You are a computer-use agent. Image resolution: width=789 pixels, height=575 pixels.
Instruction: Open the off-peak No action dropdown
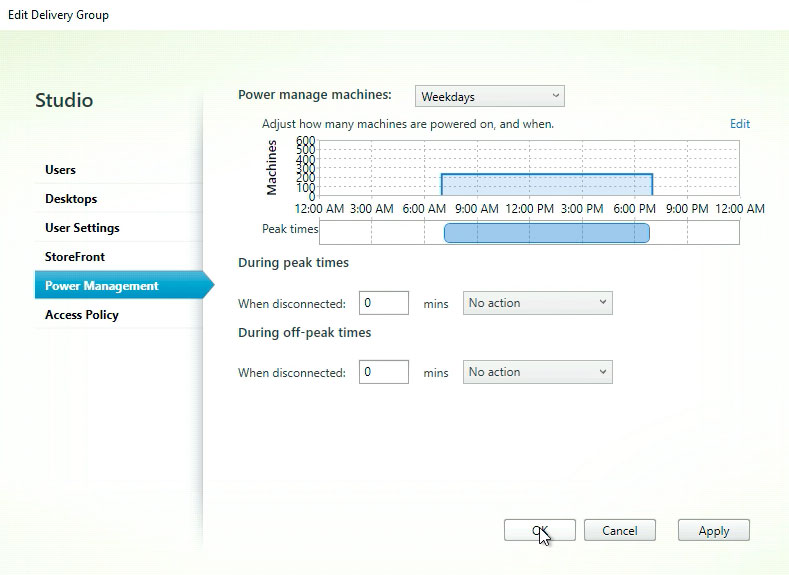pos(537,372)
